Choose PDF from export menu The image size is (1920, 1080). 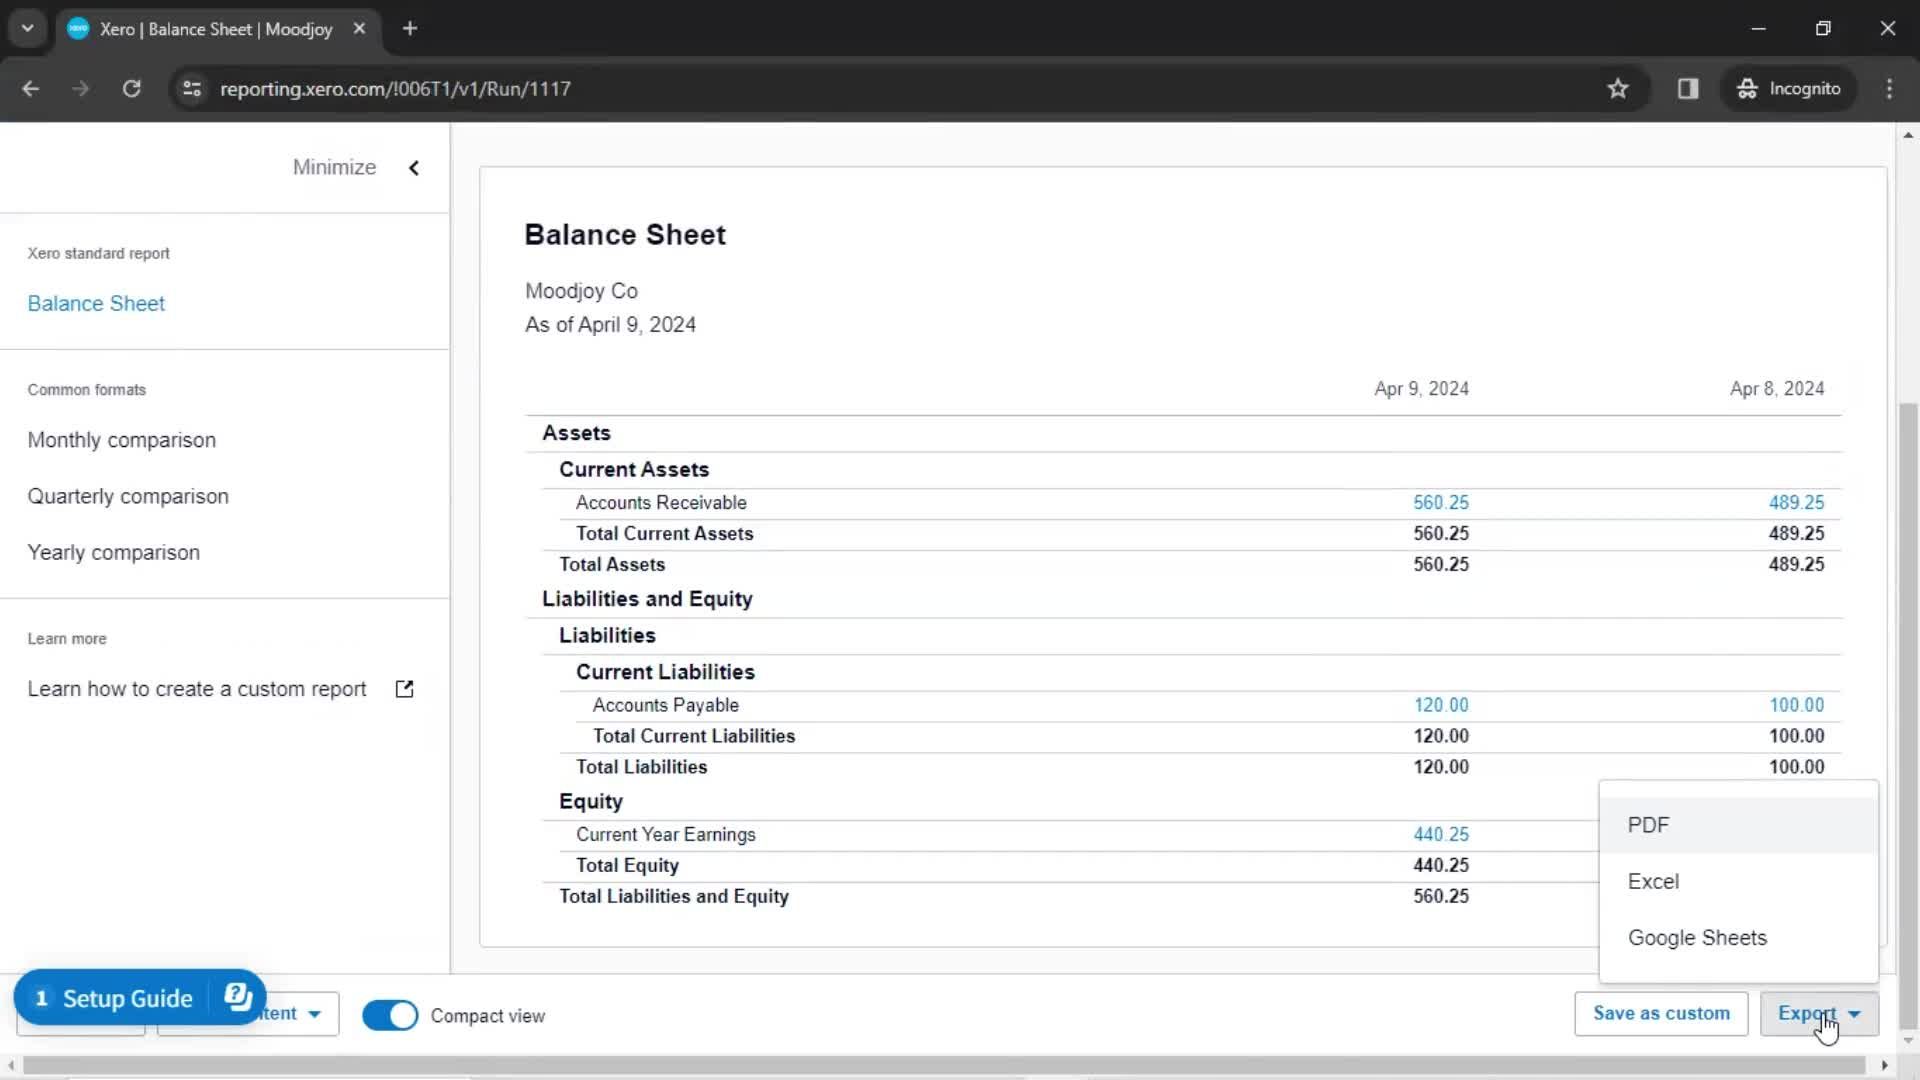(1738, 825)
